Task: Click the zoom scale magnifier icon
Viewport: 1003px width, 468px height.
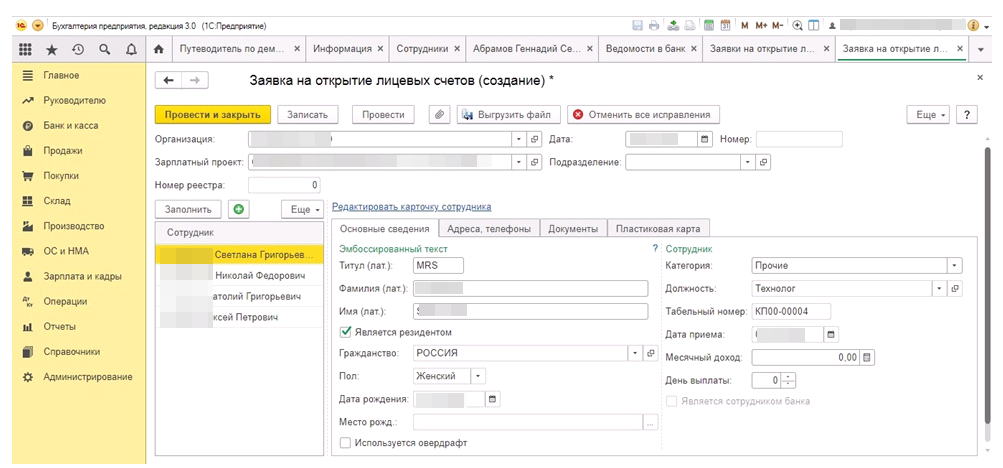Action: 798,26
